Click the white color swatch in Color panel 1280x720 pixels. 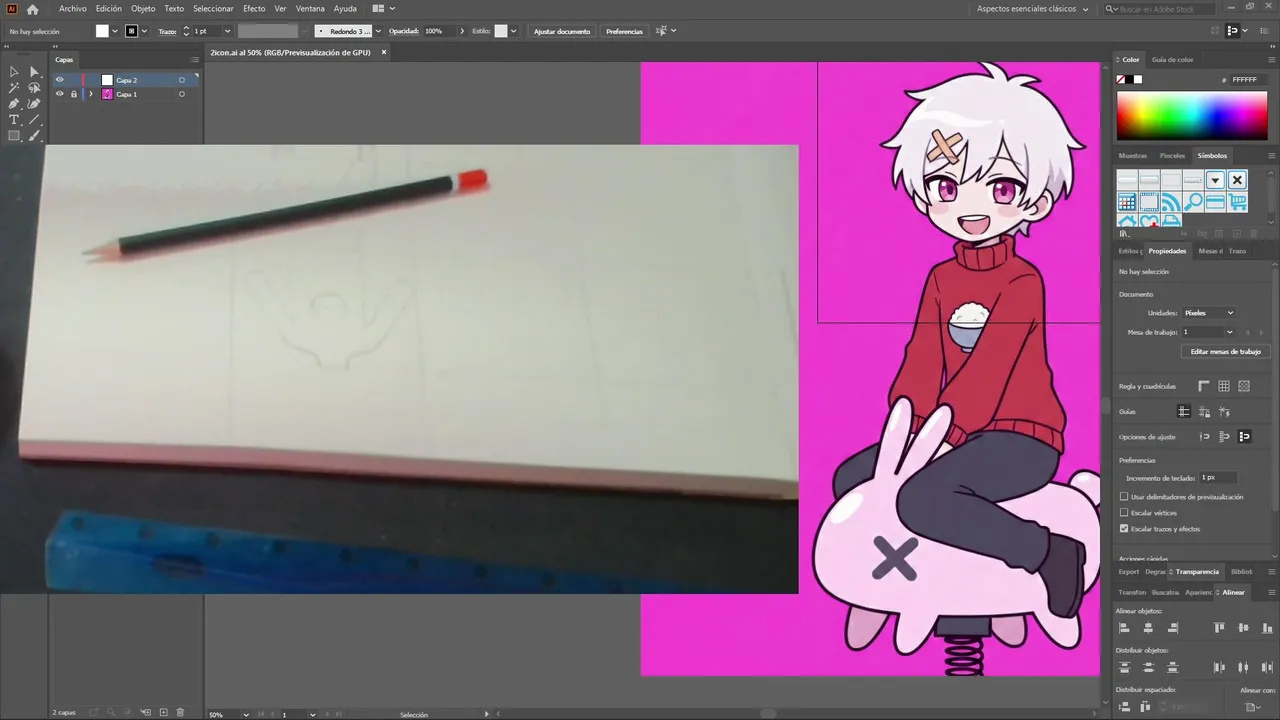(1137, 79)
